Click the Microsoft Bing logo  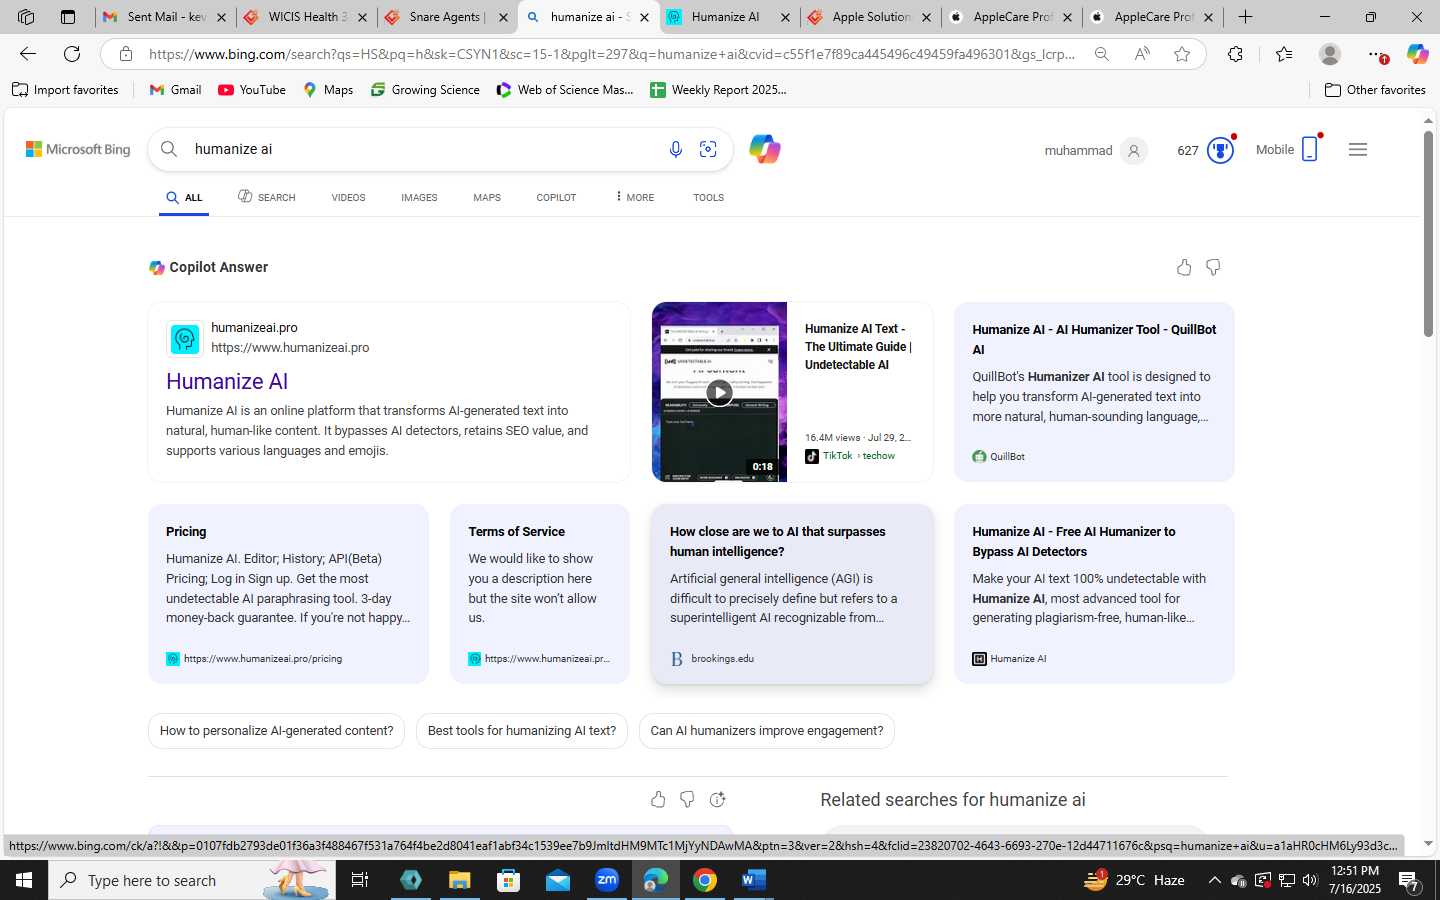(78, 149)
